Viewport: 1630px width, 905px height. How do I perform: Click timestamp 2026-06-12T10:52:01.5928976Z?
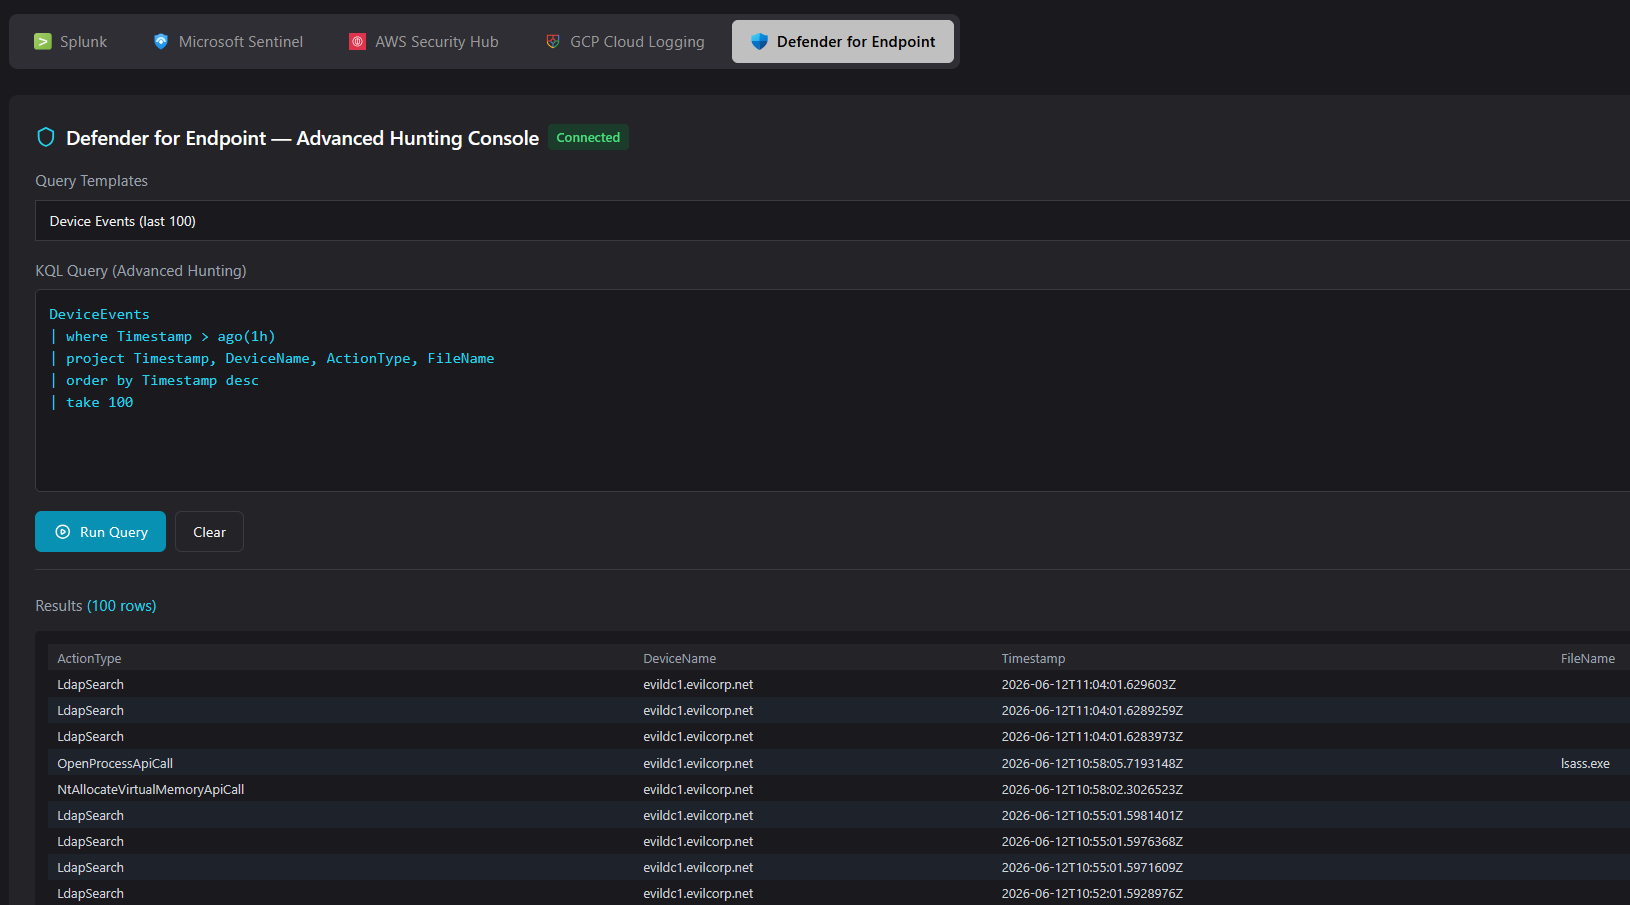click(x=1092, y=894)
